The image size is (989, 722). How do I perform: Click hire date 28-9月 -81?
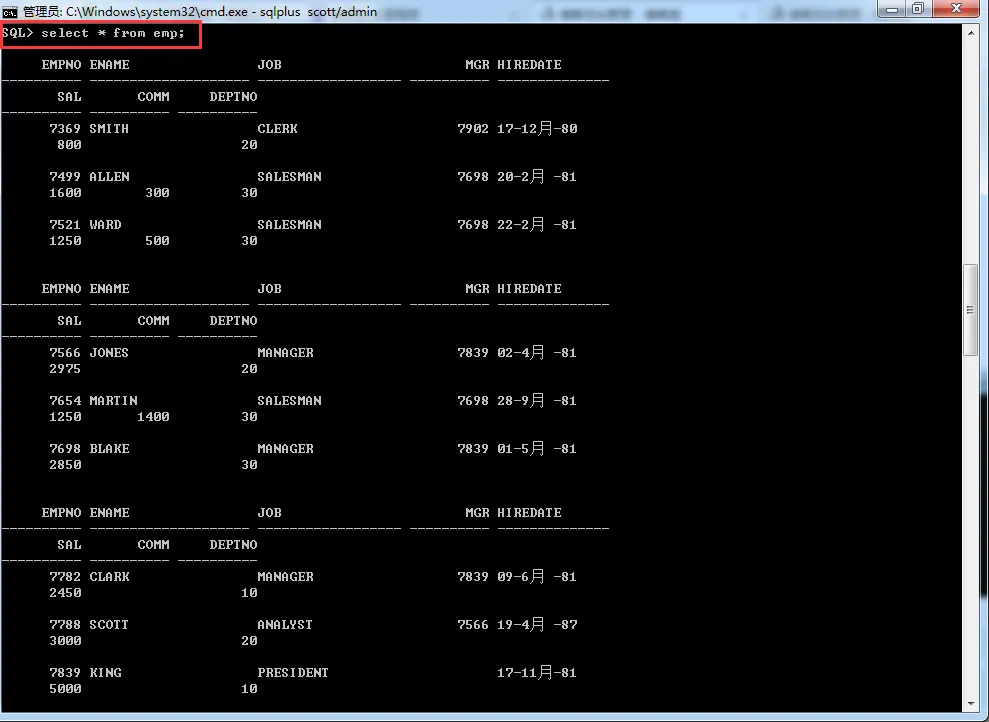tap(537, 400)
